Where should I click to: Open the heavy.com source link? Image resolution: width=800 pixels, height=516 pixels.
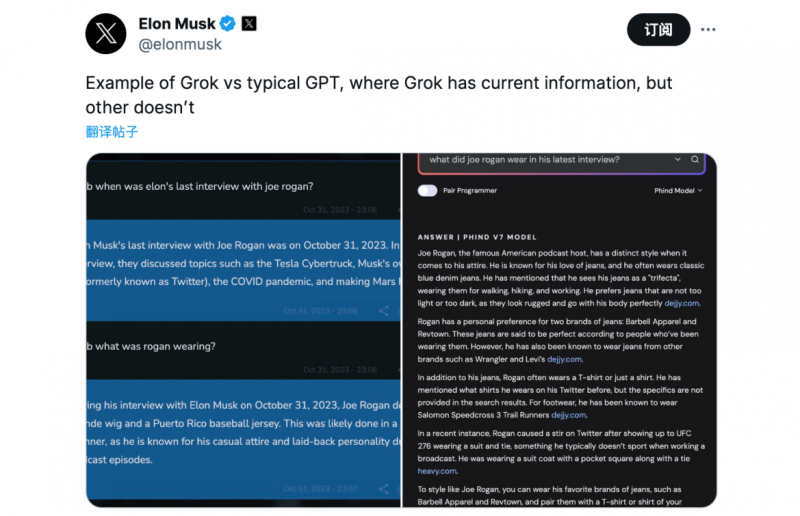click(x=437, y=471)
